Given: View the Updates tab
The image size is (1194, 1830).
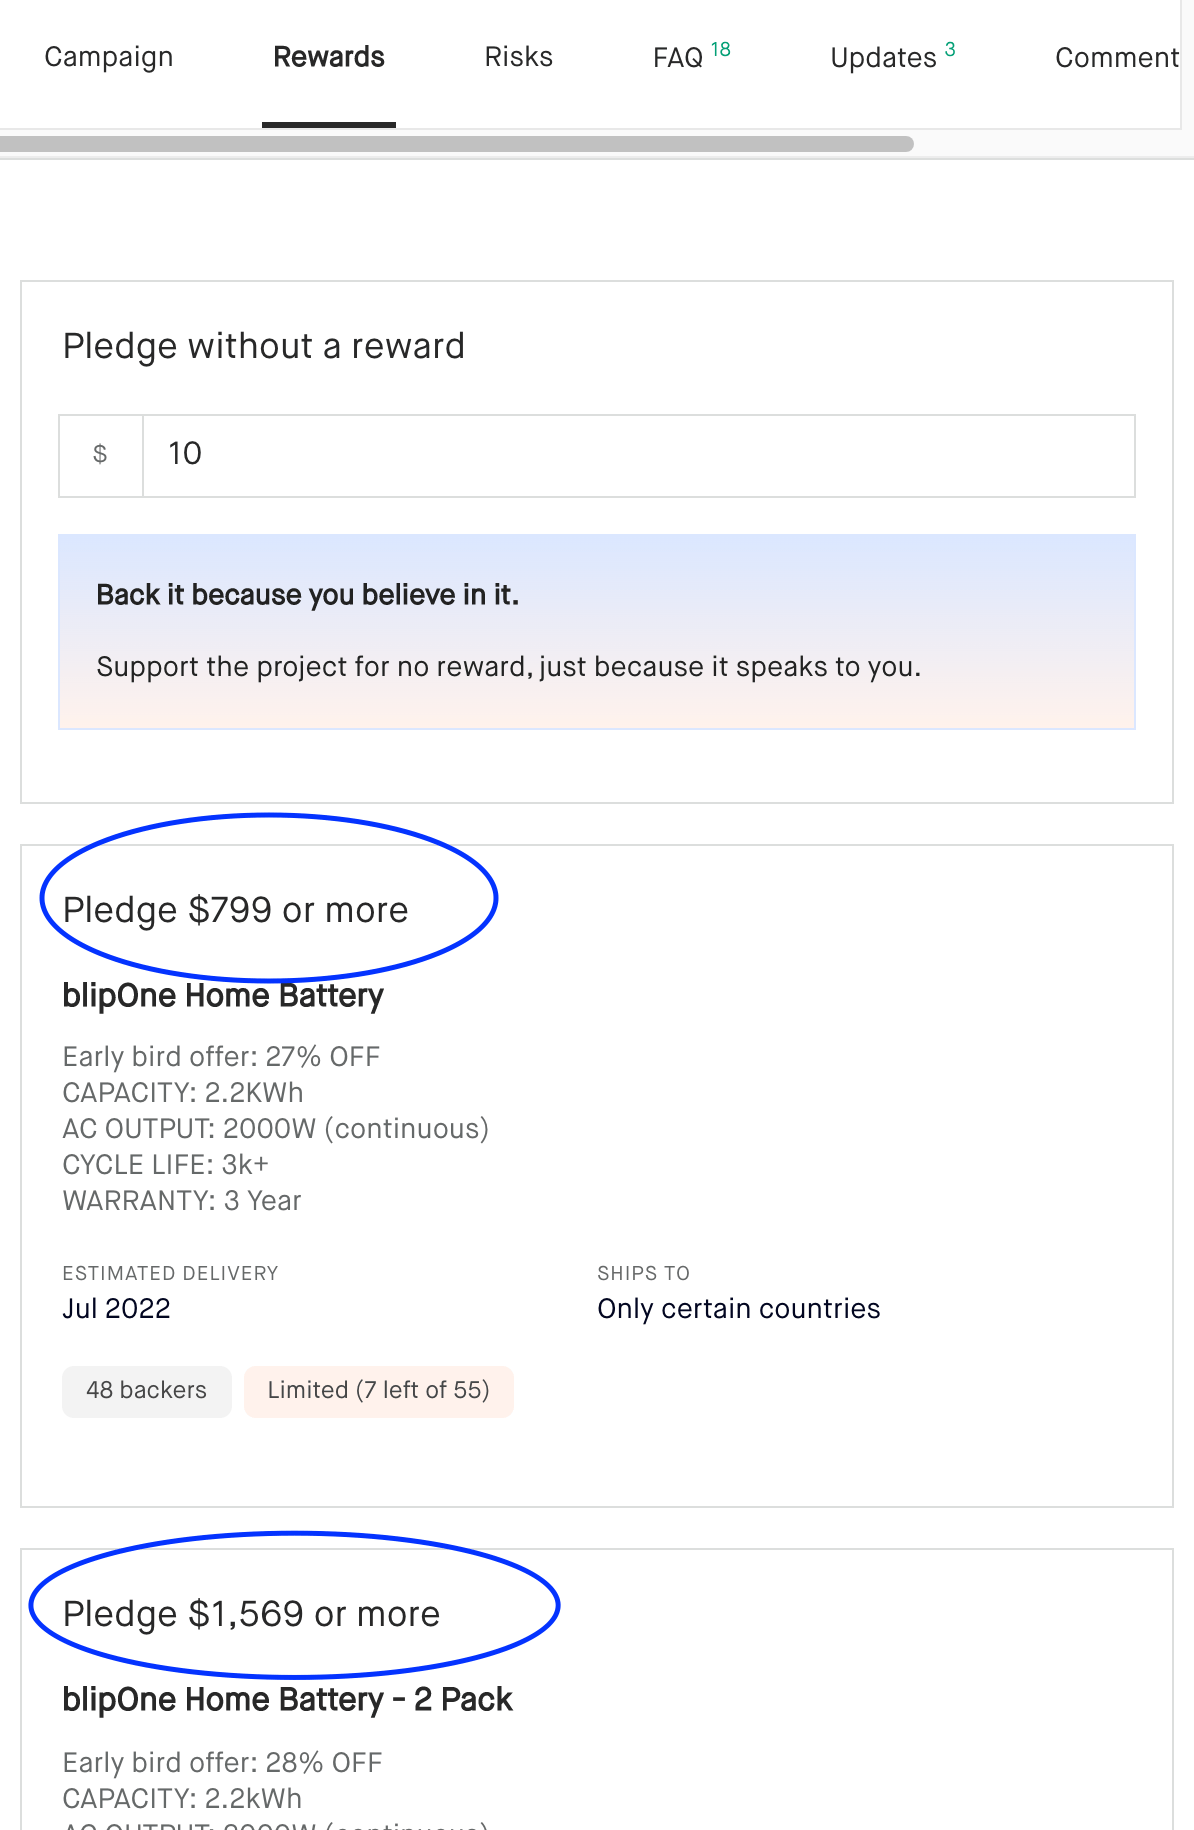Looking at the screenshot, I should pyautogui.click(x=892, y=57).
